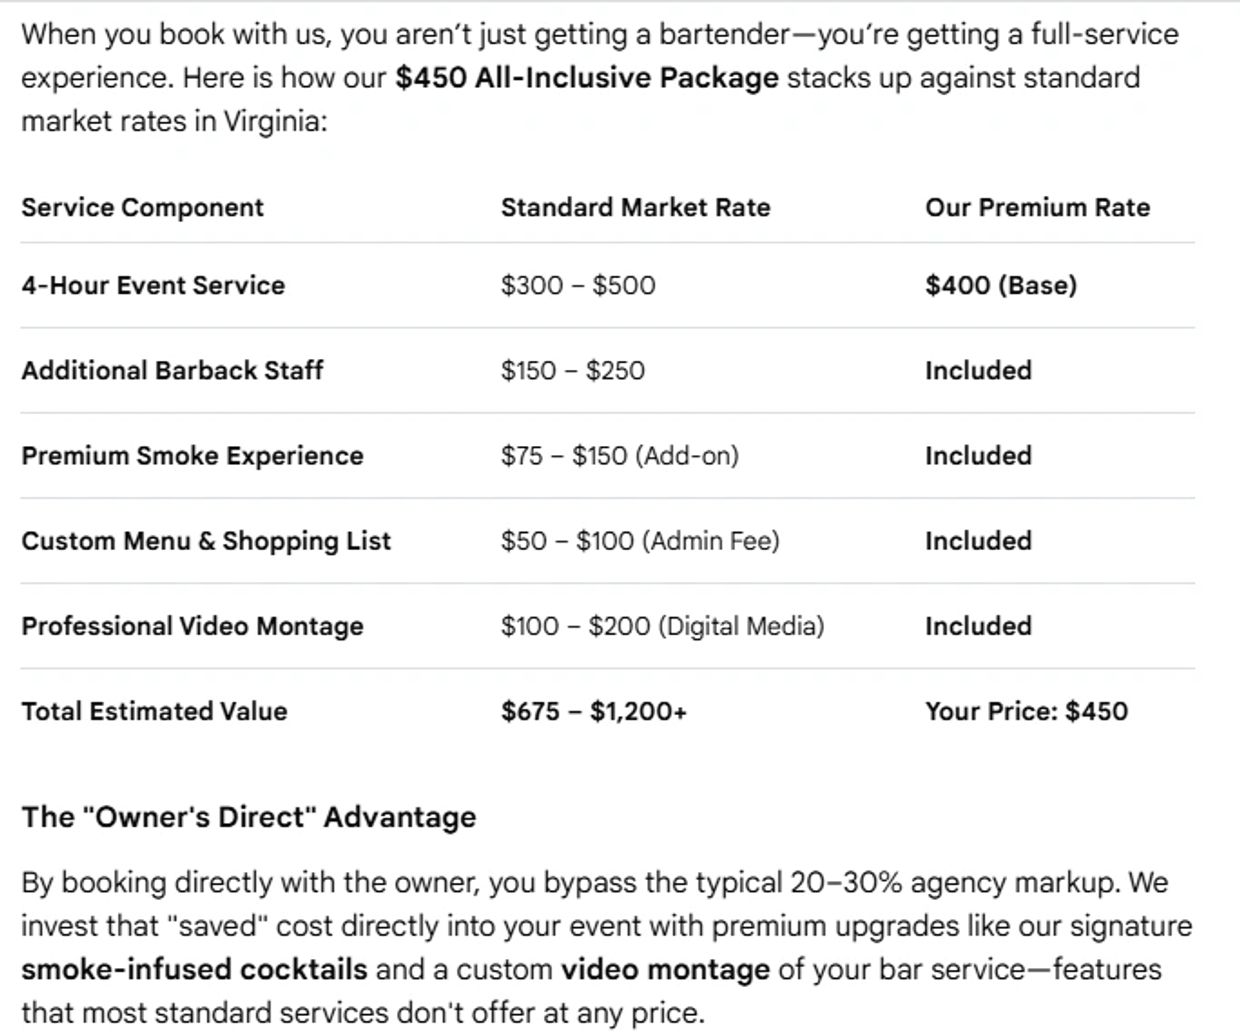Click the "$150 – $250" market rate cell

pyautogui.click(x=572, y=371)
